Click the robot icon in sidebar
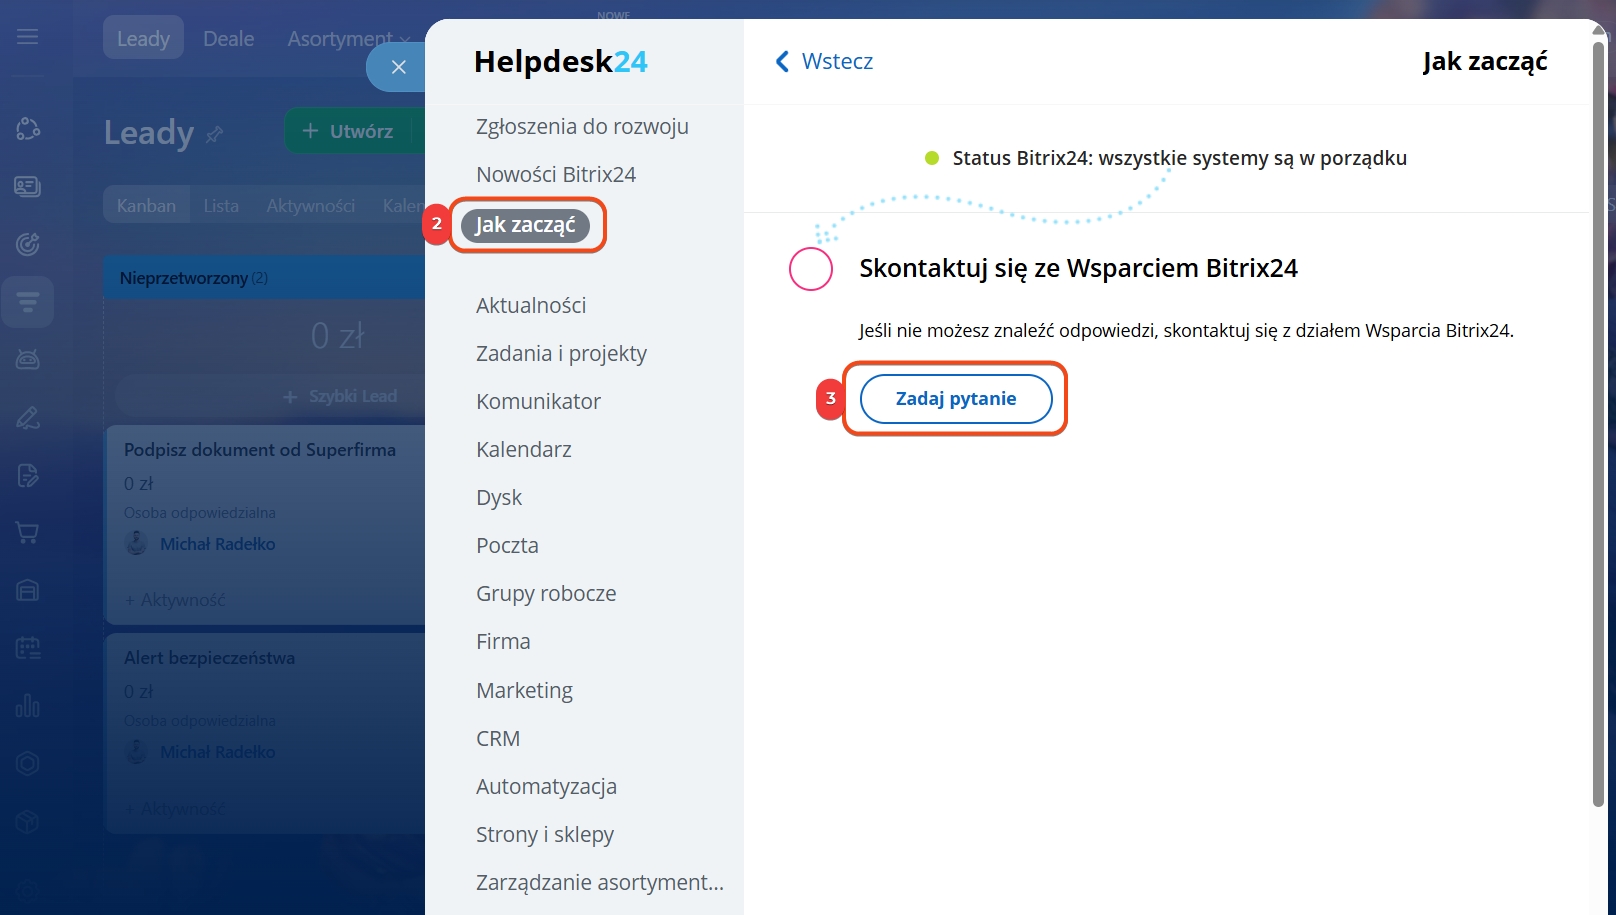The width and height of the screenshot is (1616, 915). click(28, 359)
